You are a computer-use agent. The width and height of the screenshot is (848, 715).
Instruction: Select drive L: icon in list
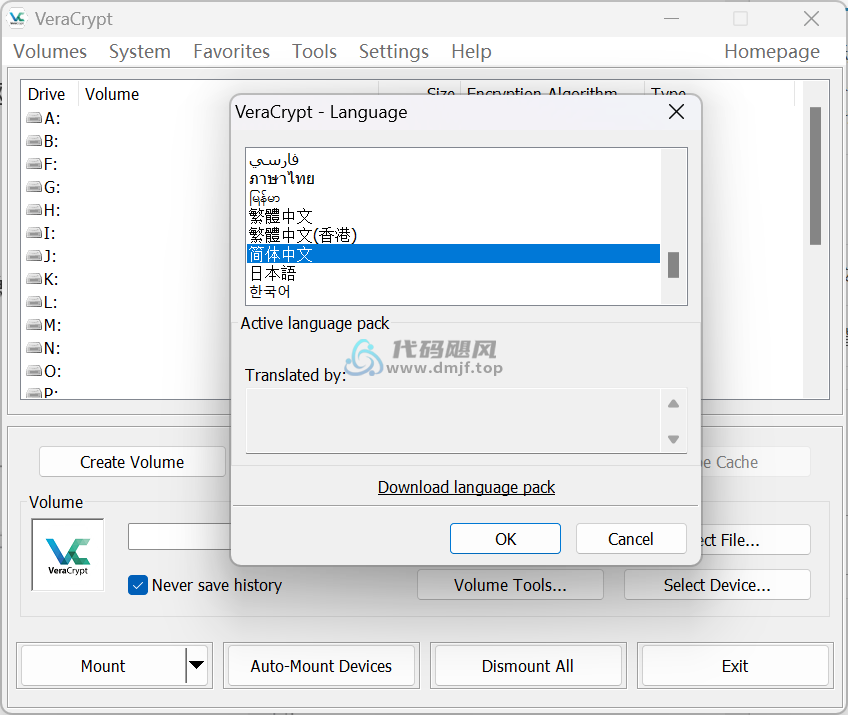(35, 302)
